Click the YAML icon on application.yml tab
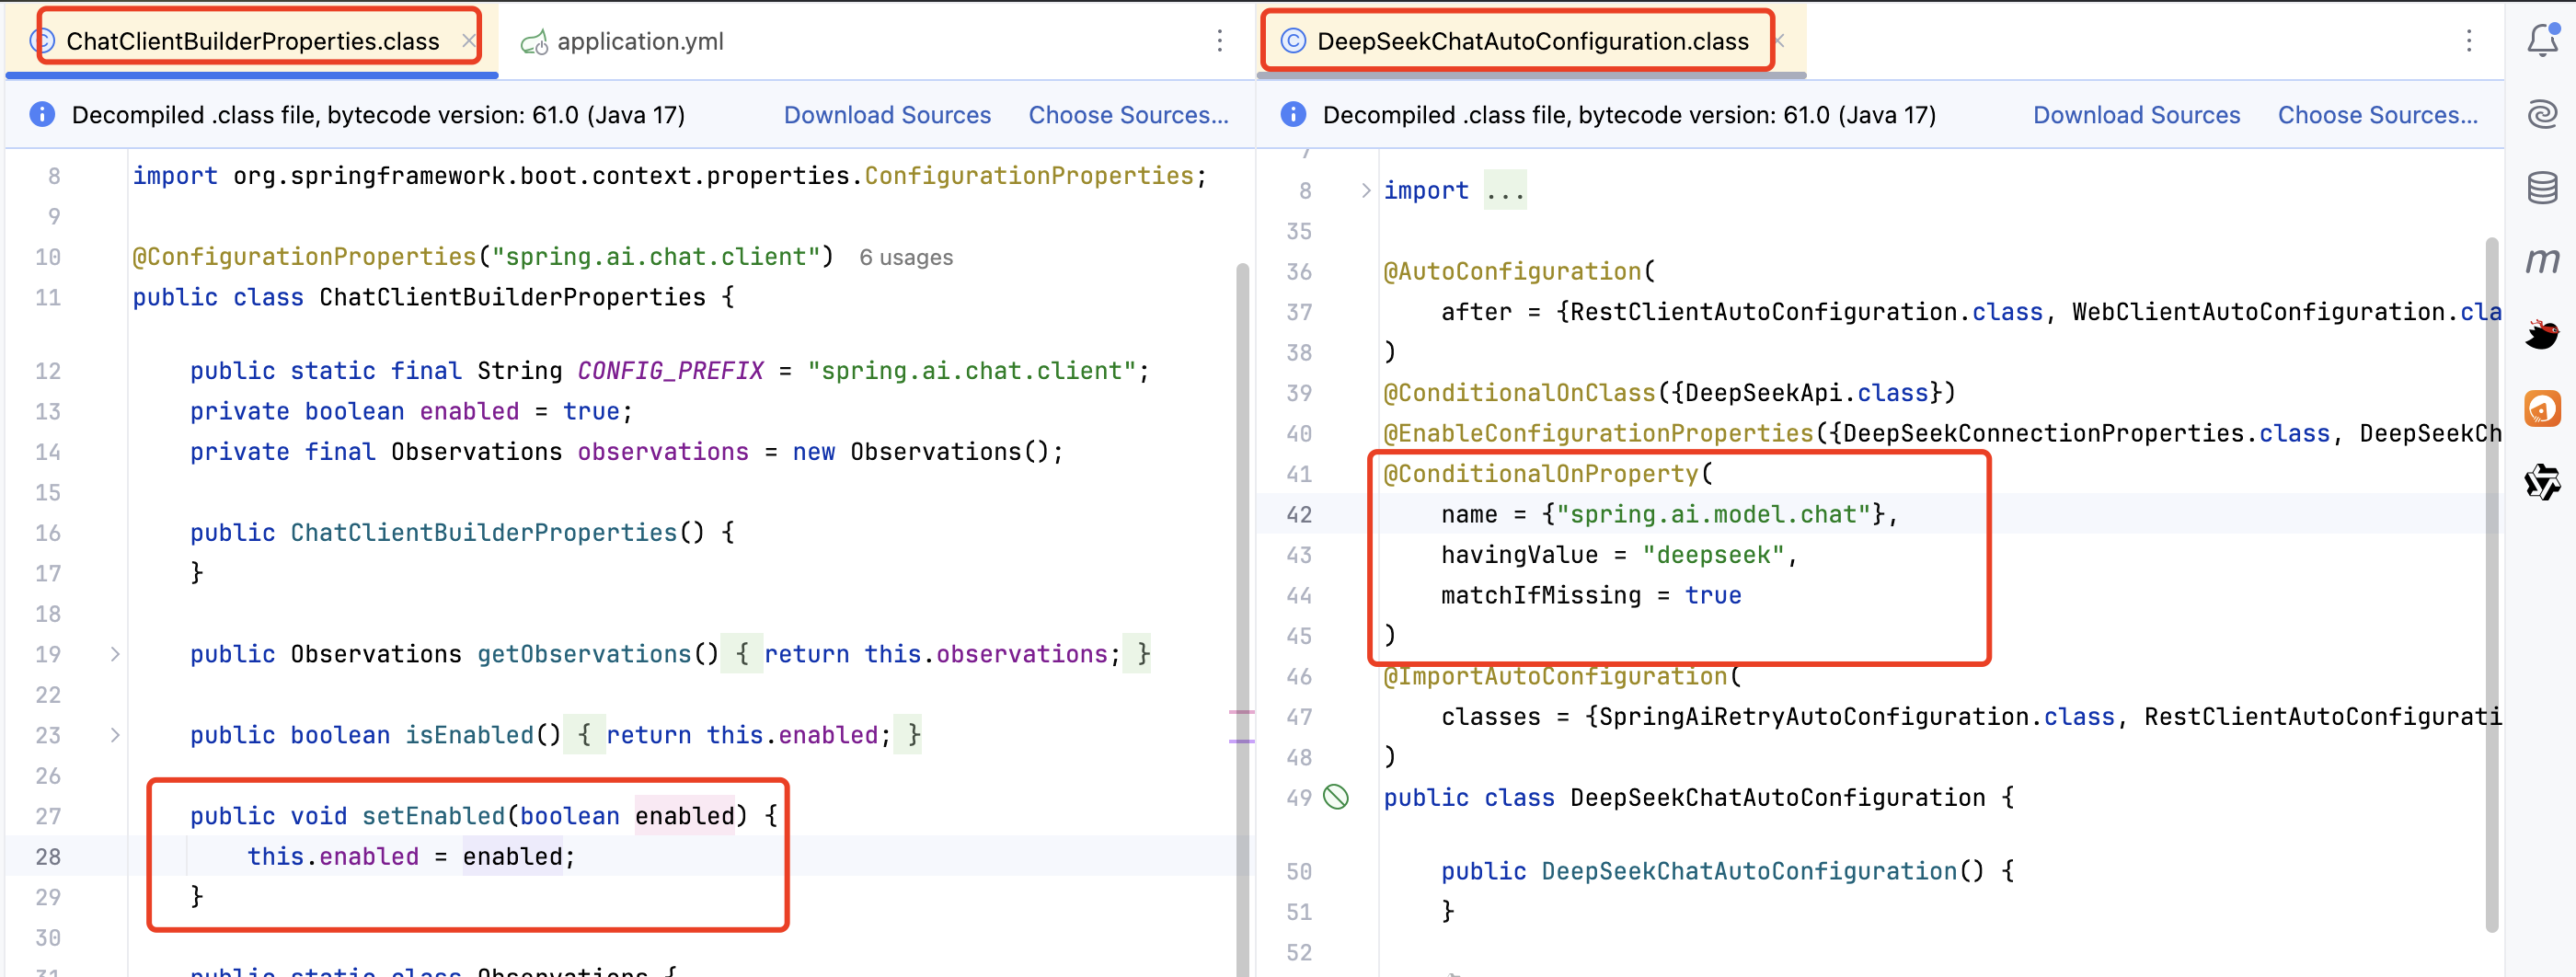 pos(535,41)
